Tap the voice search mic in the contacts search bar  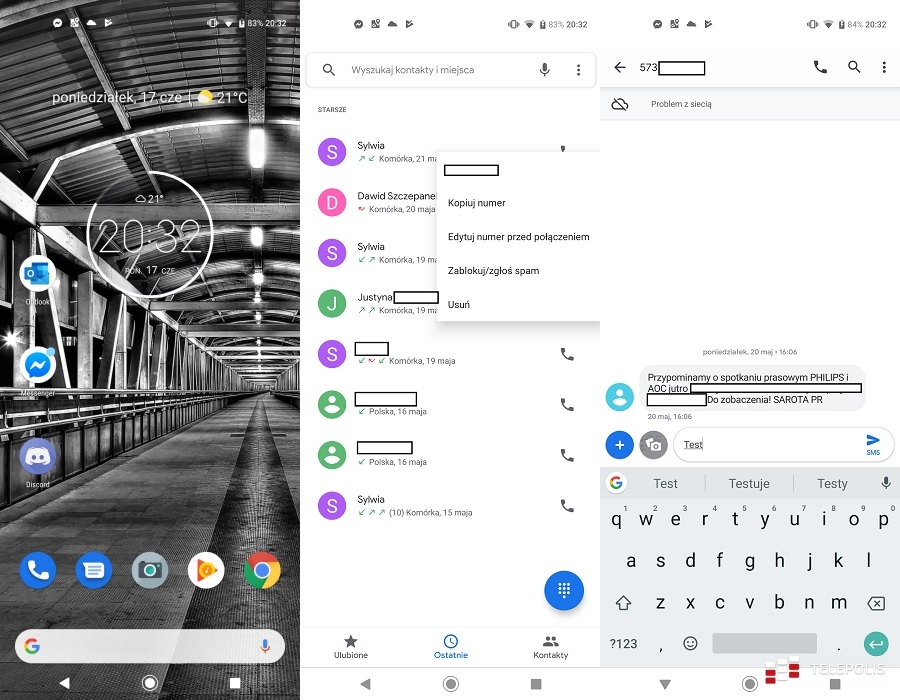pyautogui.click(x=544, y=69)
